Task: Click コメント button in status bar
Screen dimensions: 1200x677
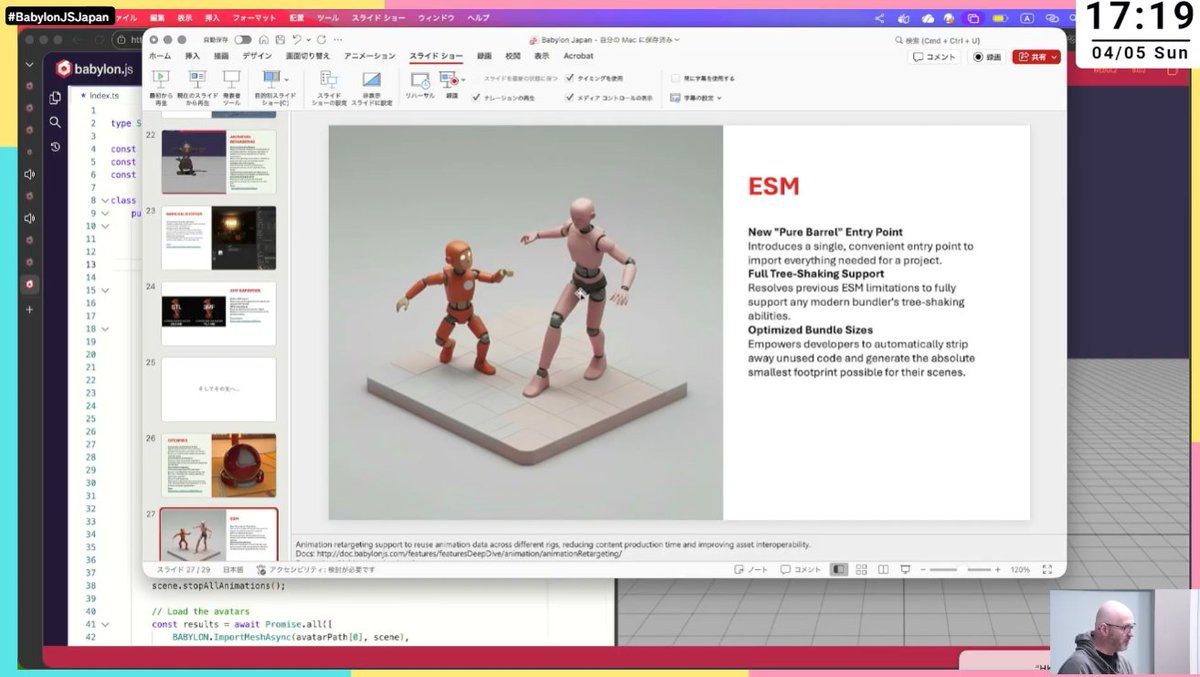Action: tap(800, 569)
